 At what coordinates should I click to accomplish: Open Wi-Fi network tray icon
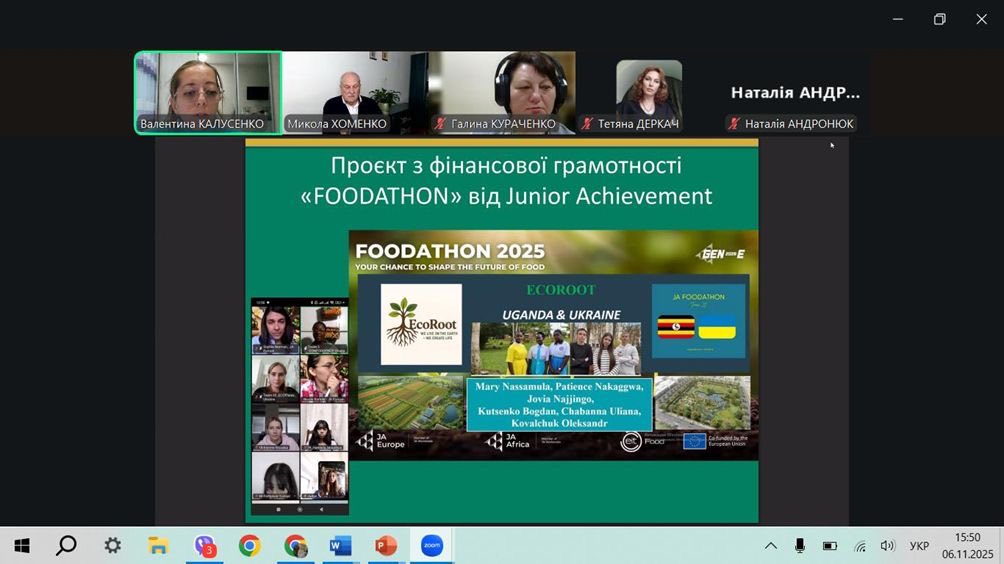[860, 546]
